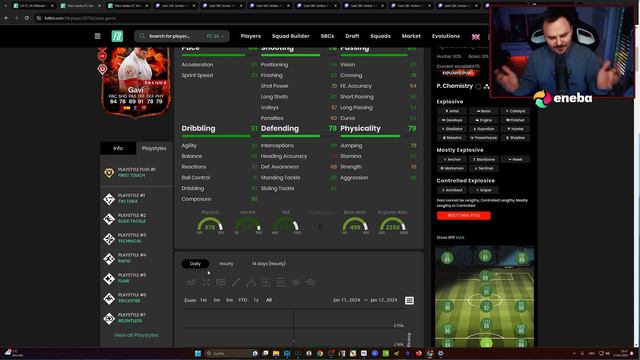Click the Flair playstyle icon
Image resolution: width=640 pixels, height=360 pixels.
pos(109,278)
